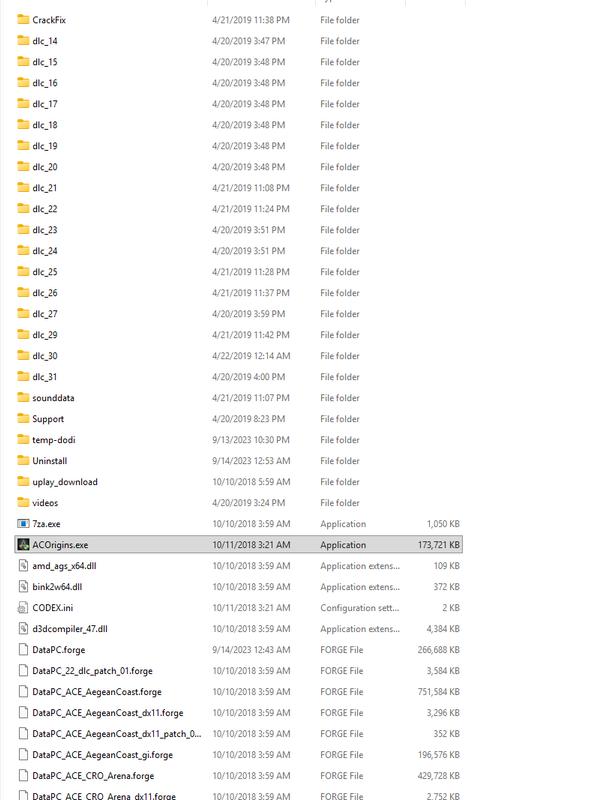Click the 9/14/2023 12:43 AM date
Image resolution: width=592 pixels, height=800 pixels.
[251, 650]
